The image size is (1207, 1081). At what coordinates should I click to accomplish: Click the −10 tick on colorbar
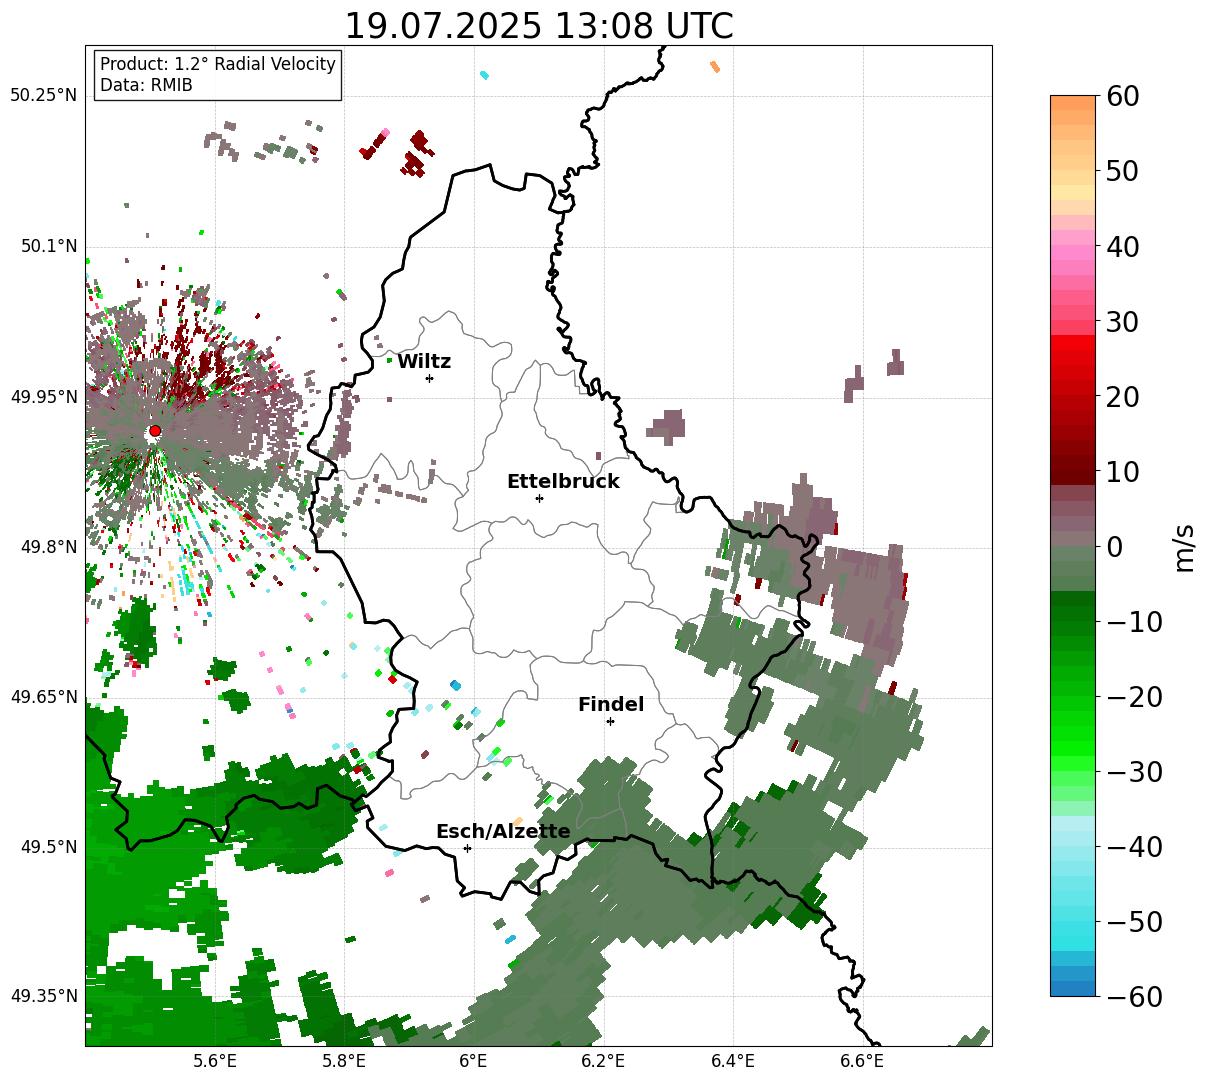coord(1134,621)
